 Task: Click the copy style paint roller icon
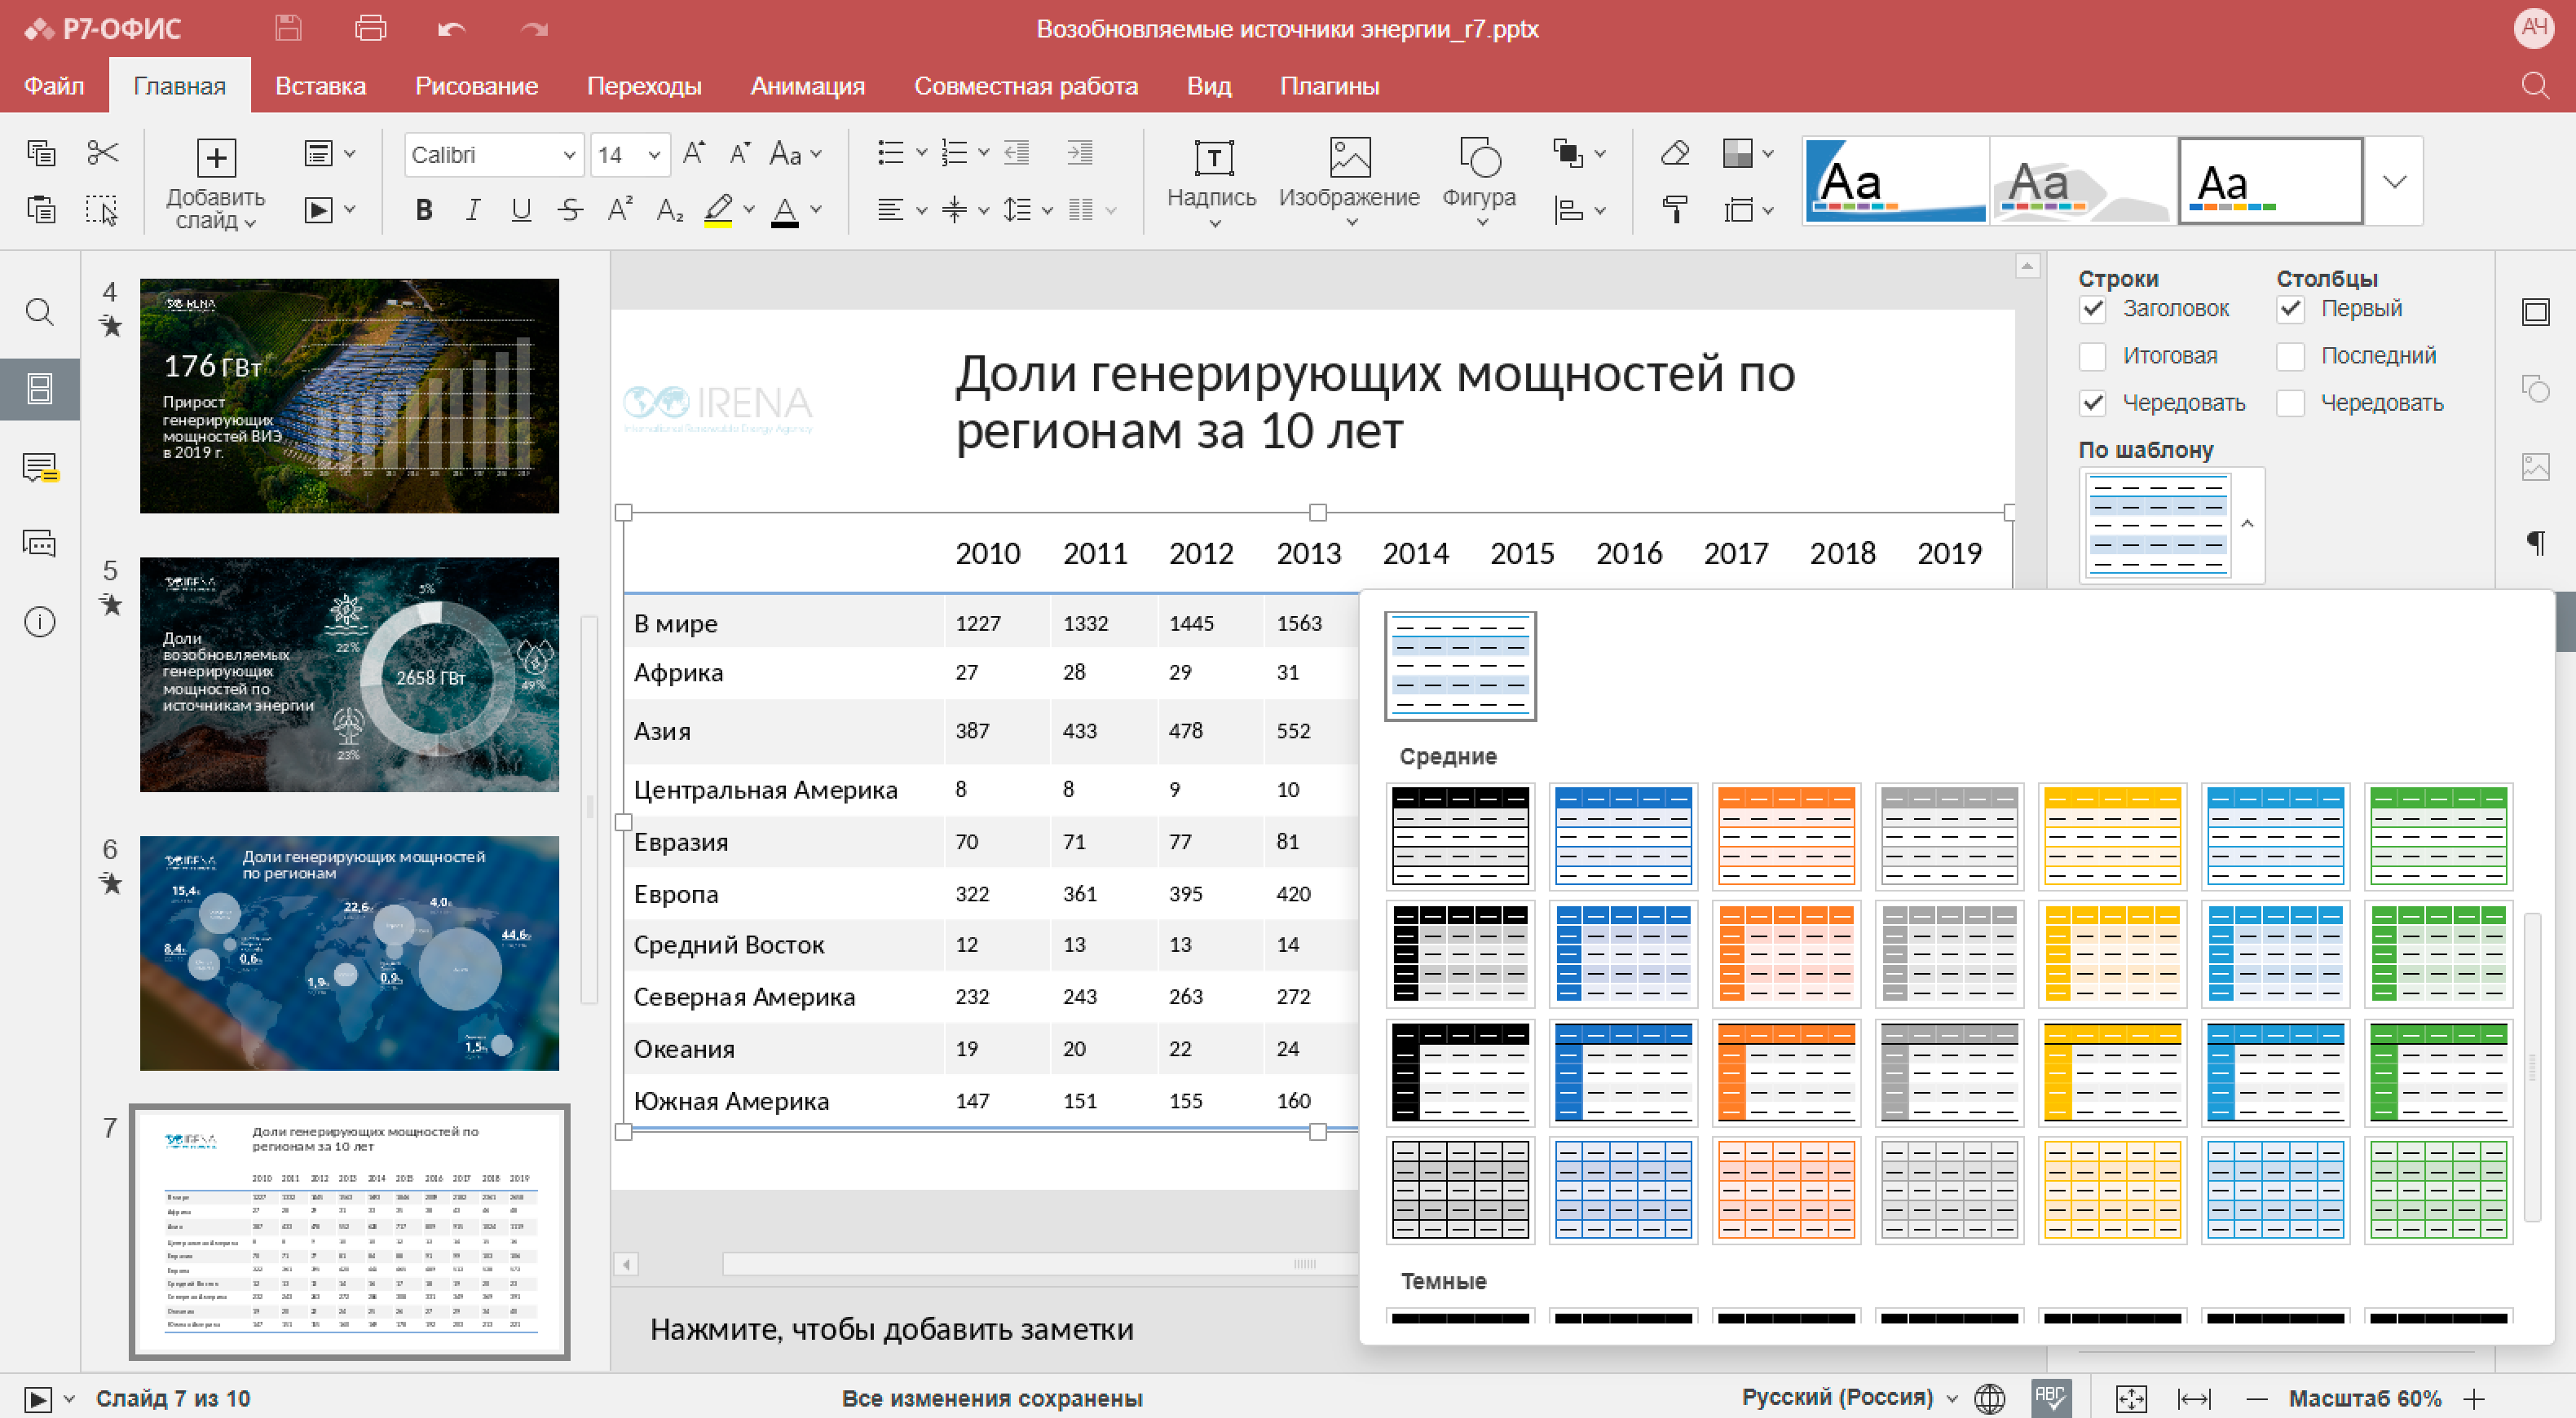click(x=1674, y=209)
